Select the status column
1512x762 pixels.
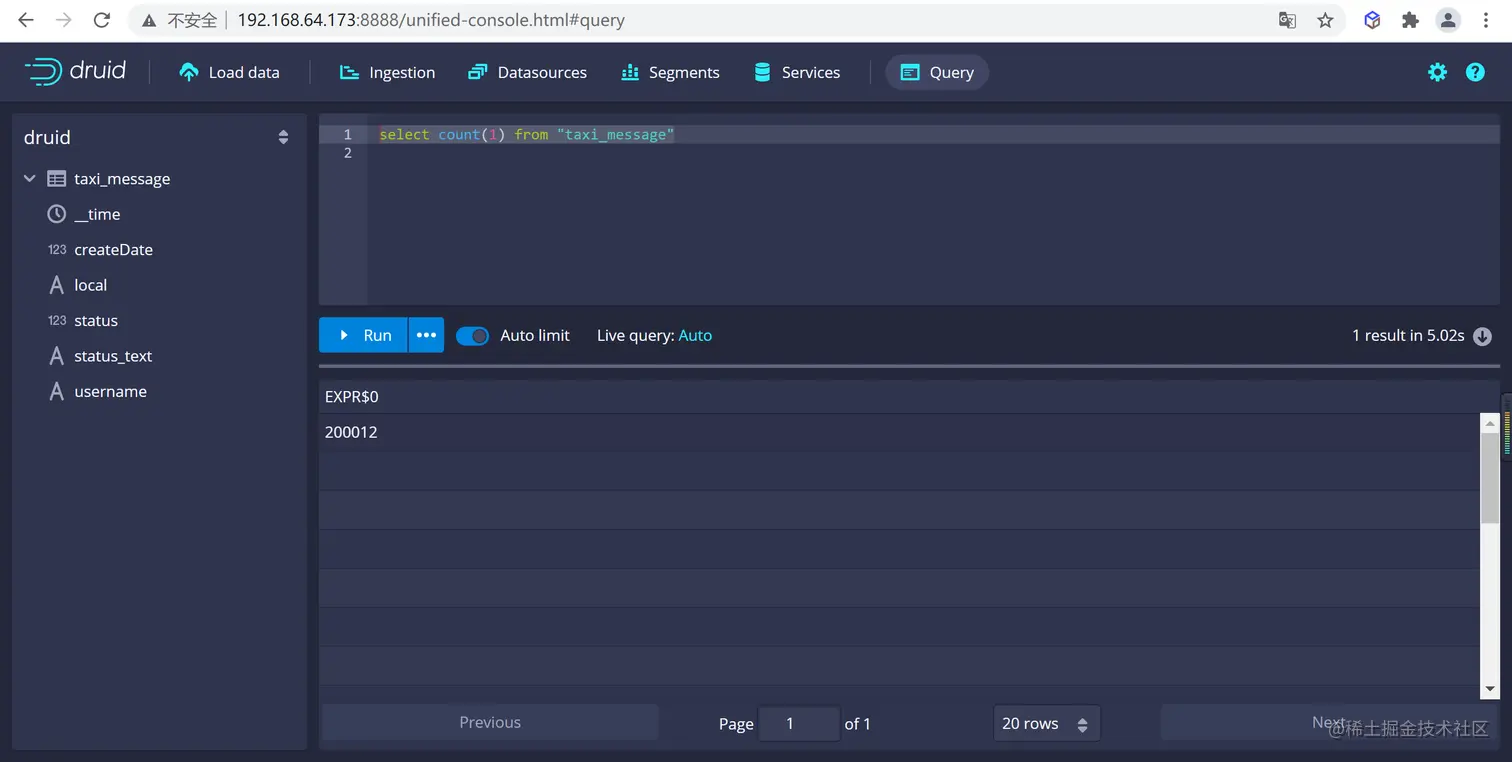click(96, 321)
